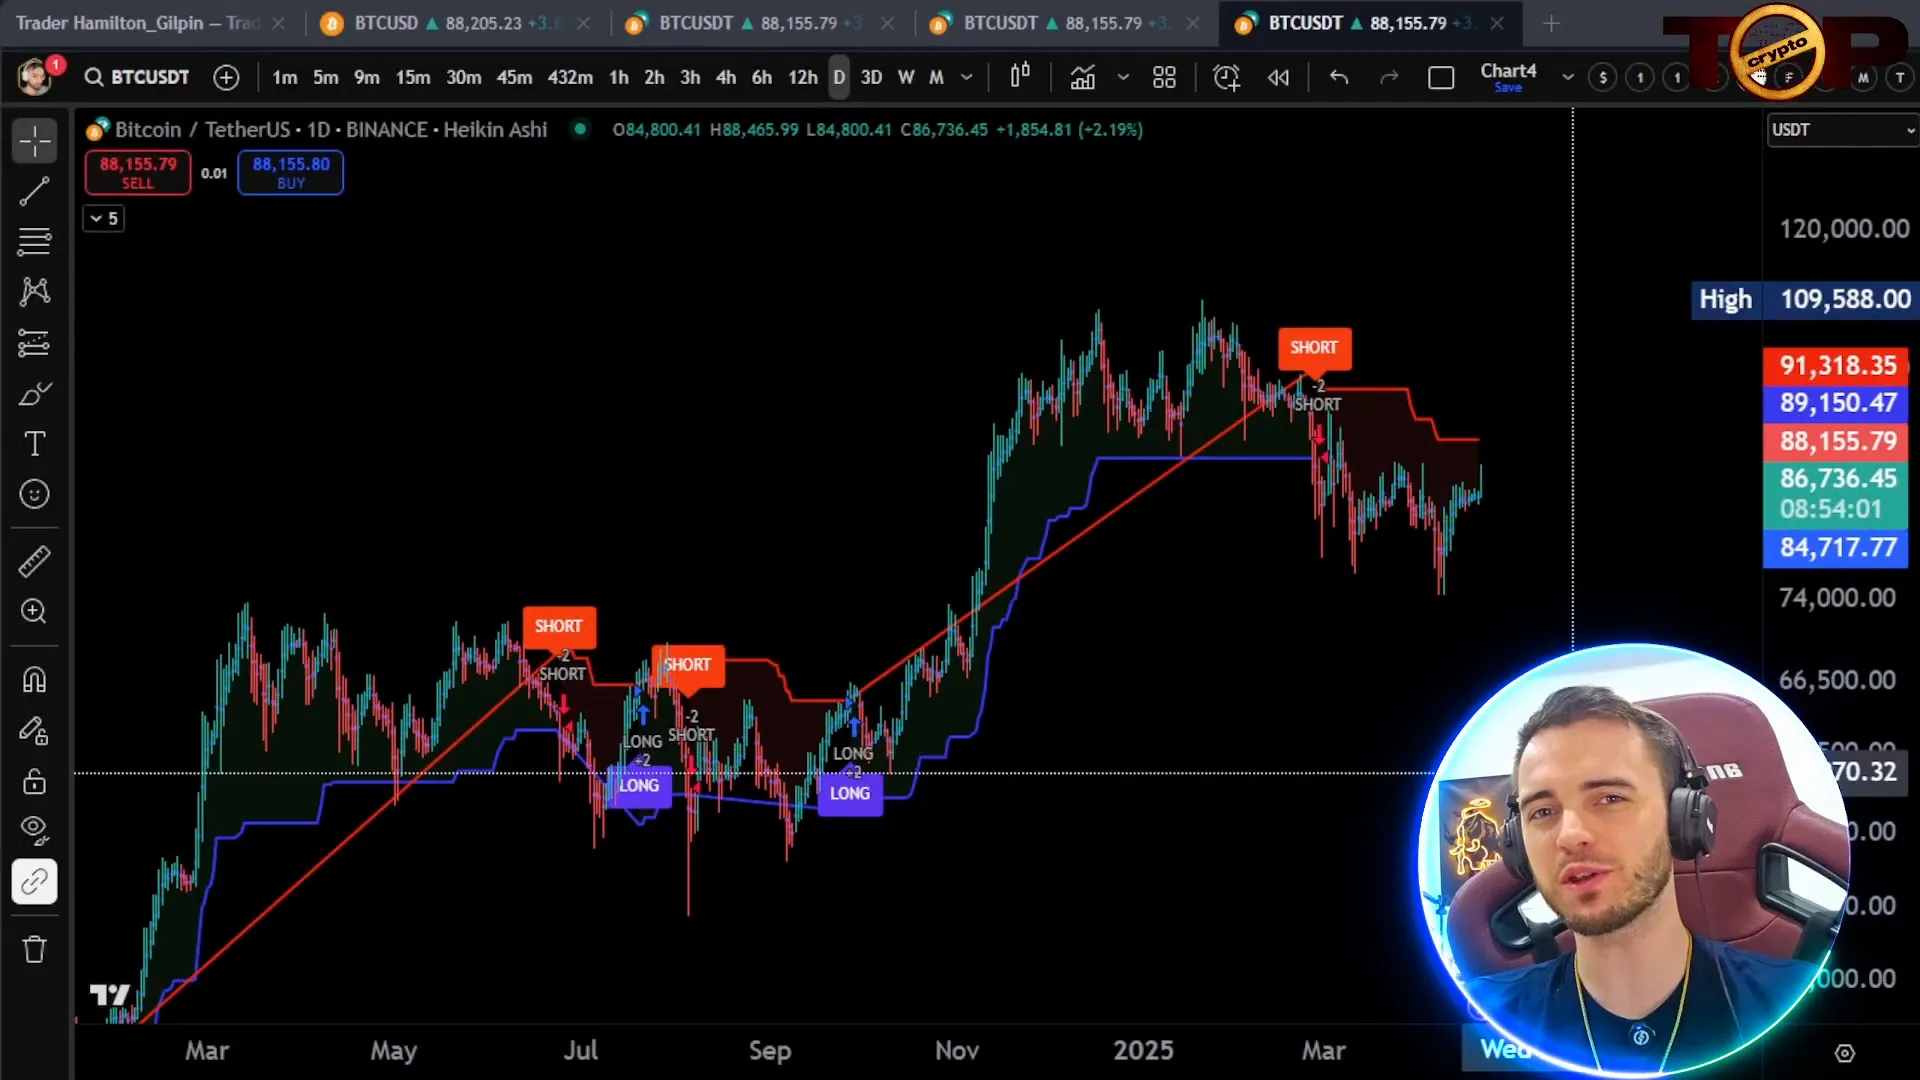The height and width of the screenshot is (1080, 1920).
Task: Click the dollar sign circle icon
Action: coord(1602,77)
